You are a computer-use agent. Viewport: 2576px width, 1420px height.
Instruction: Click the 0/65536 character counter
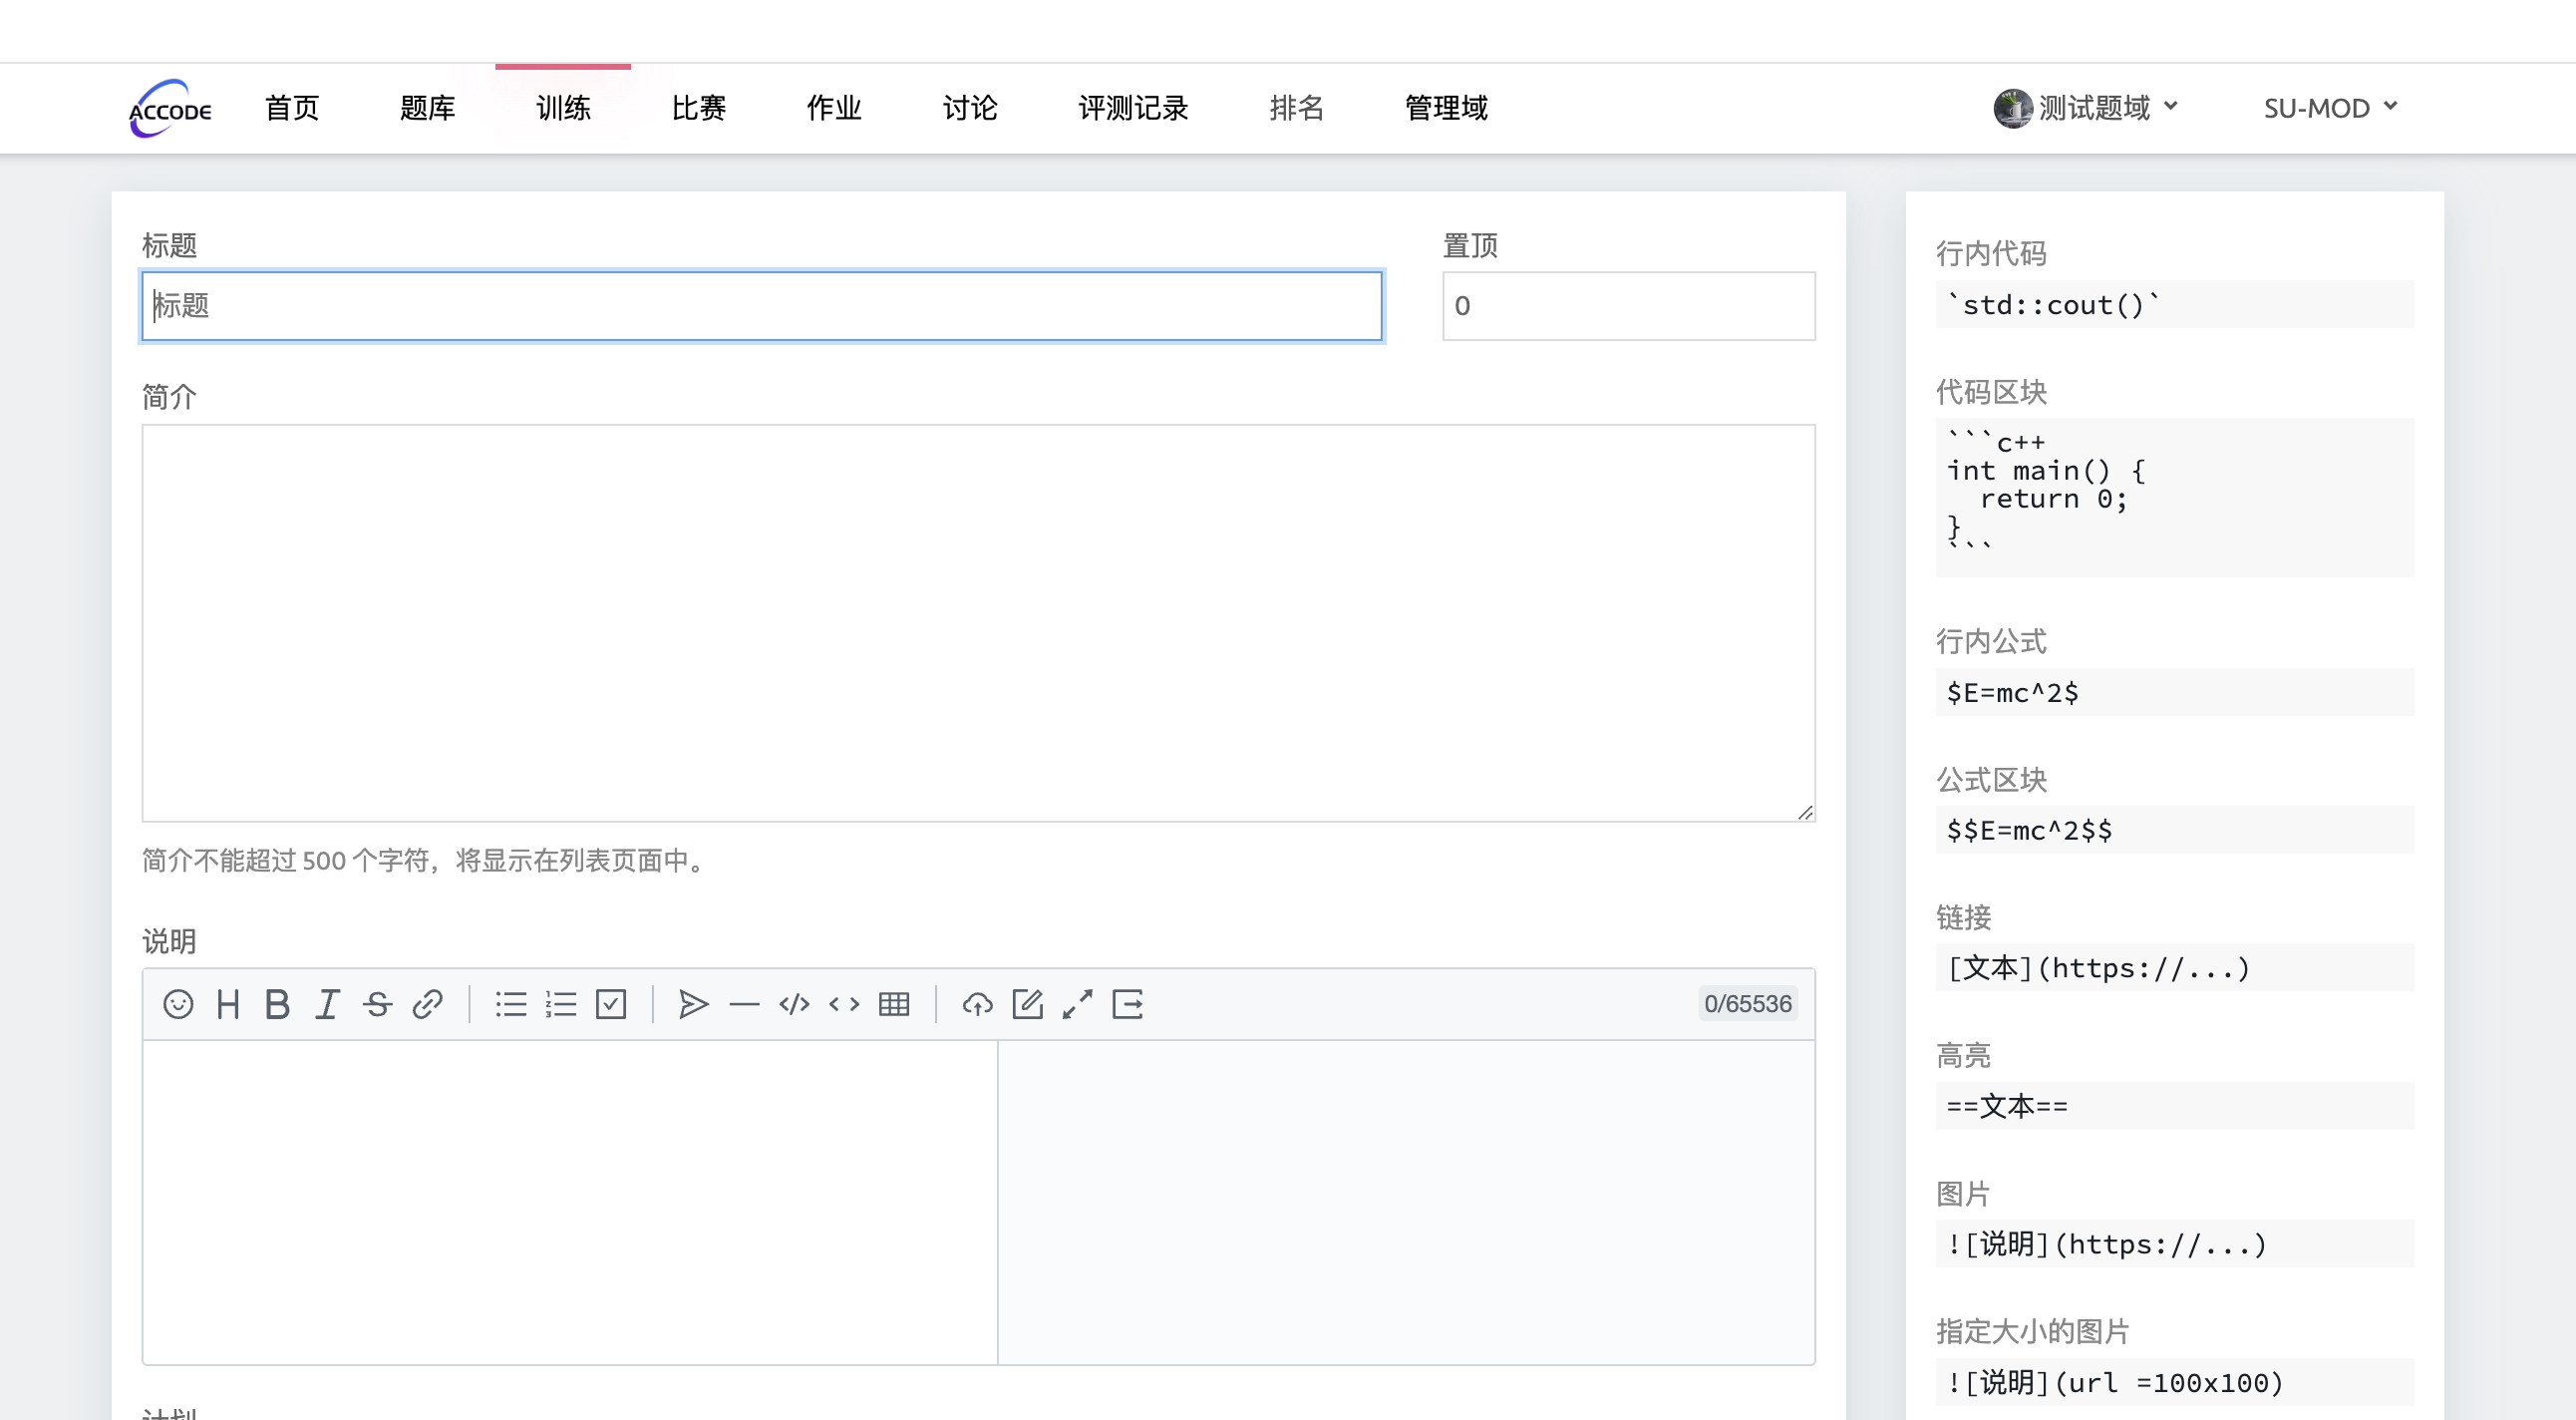[1748, 1004]
